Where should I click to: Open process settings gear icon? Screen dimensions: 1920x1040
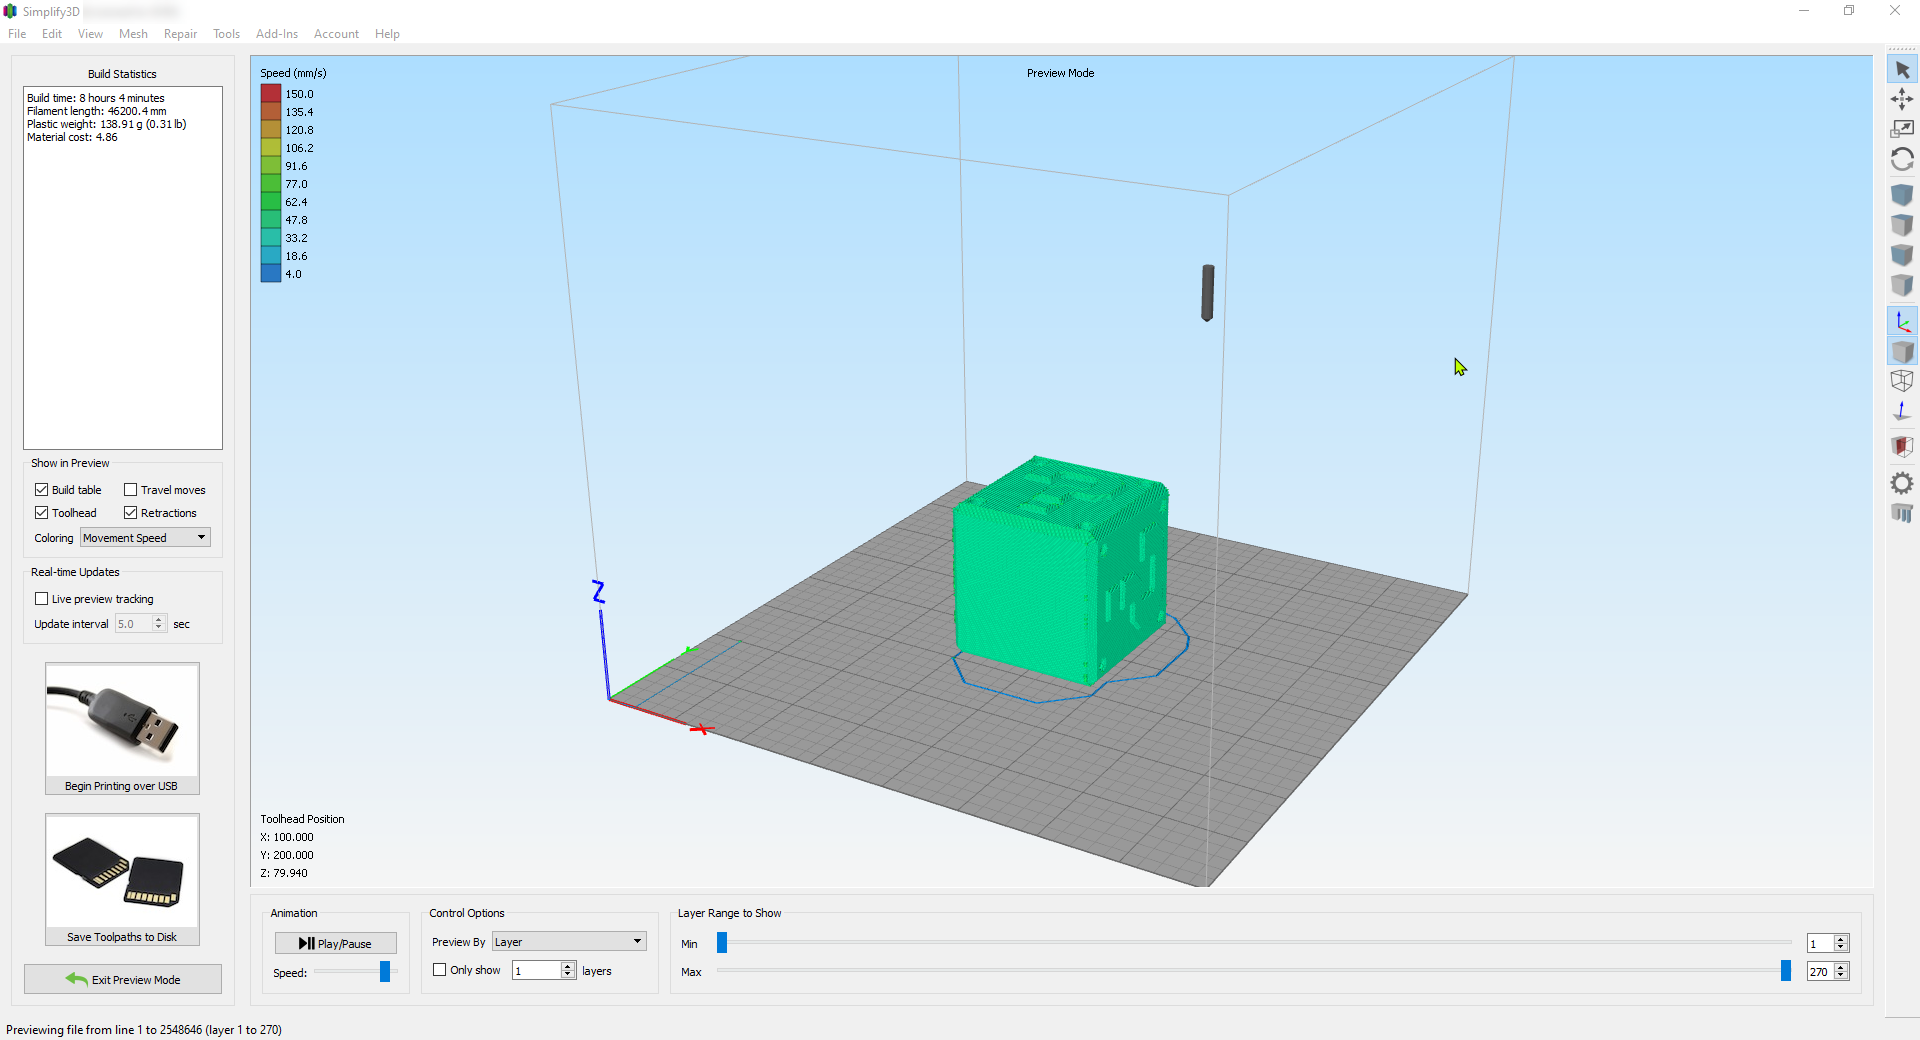[x=1902, y=484]
